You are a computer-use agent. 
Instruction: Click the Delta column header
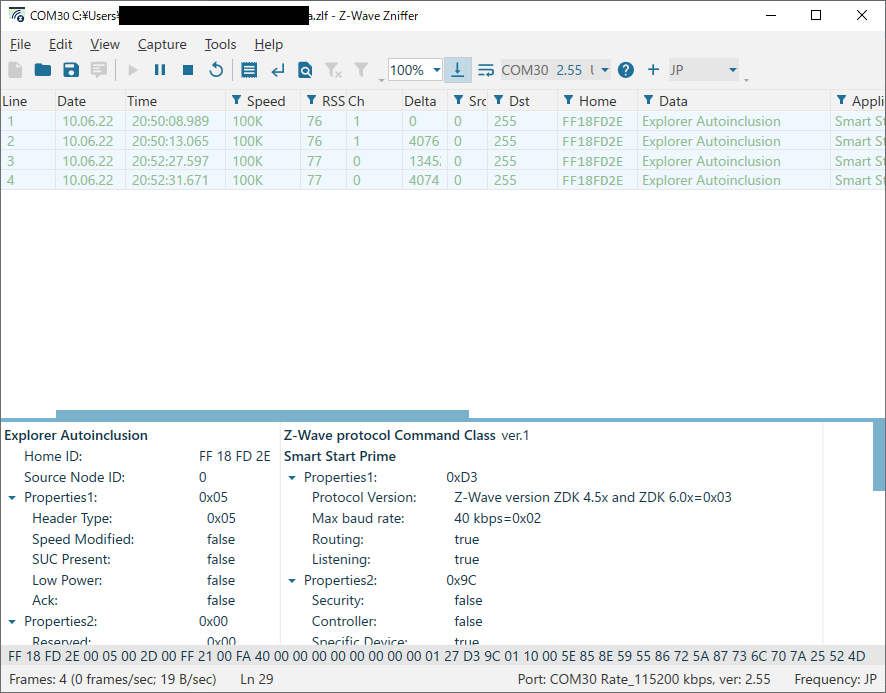pyautogui.click(x=425, y=101)
